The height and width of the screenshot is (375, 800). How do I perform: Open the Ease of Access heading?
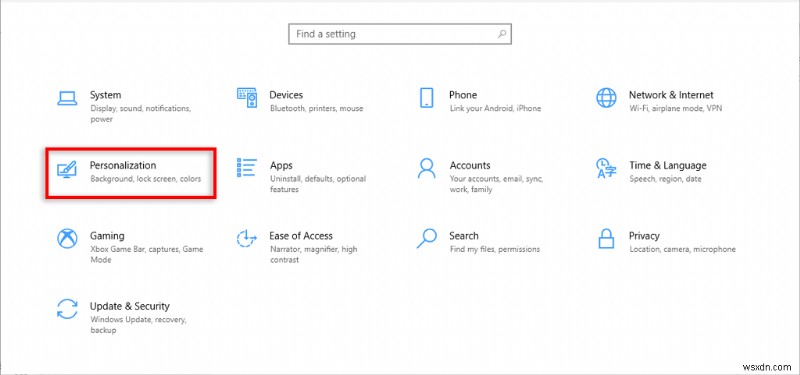click(x=301, y=236)
